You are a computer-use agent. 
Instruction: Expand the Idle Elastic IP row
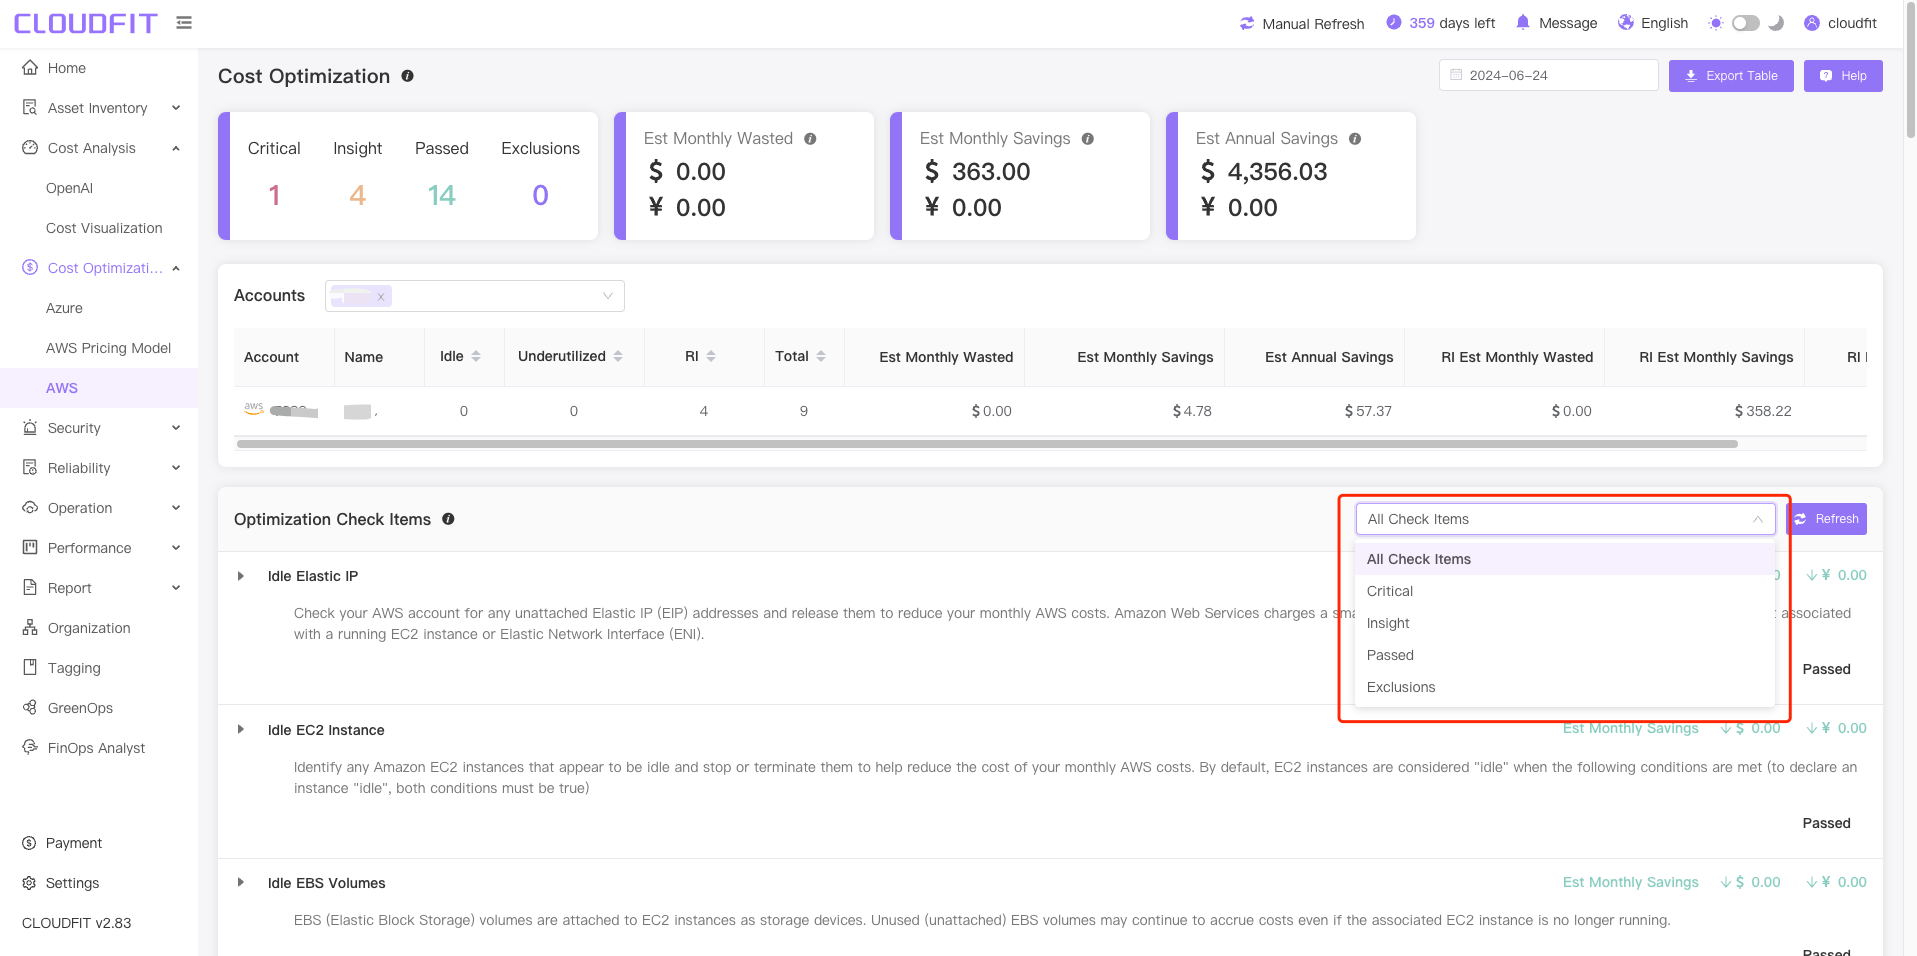[241, 576]
